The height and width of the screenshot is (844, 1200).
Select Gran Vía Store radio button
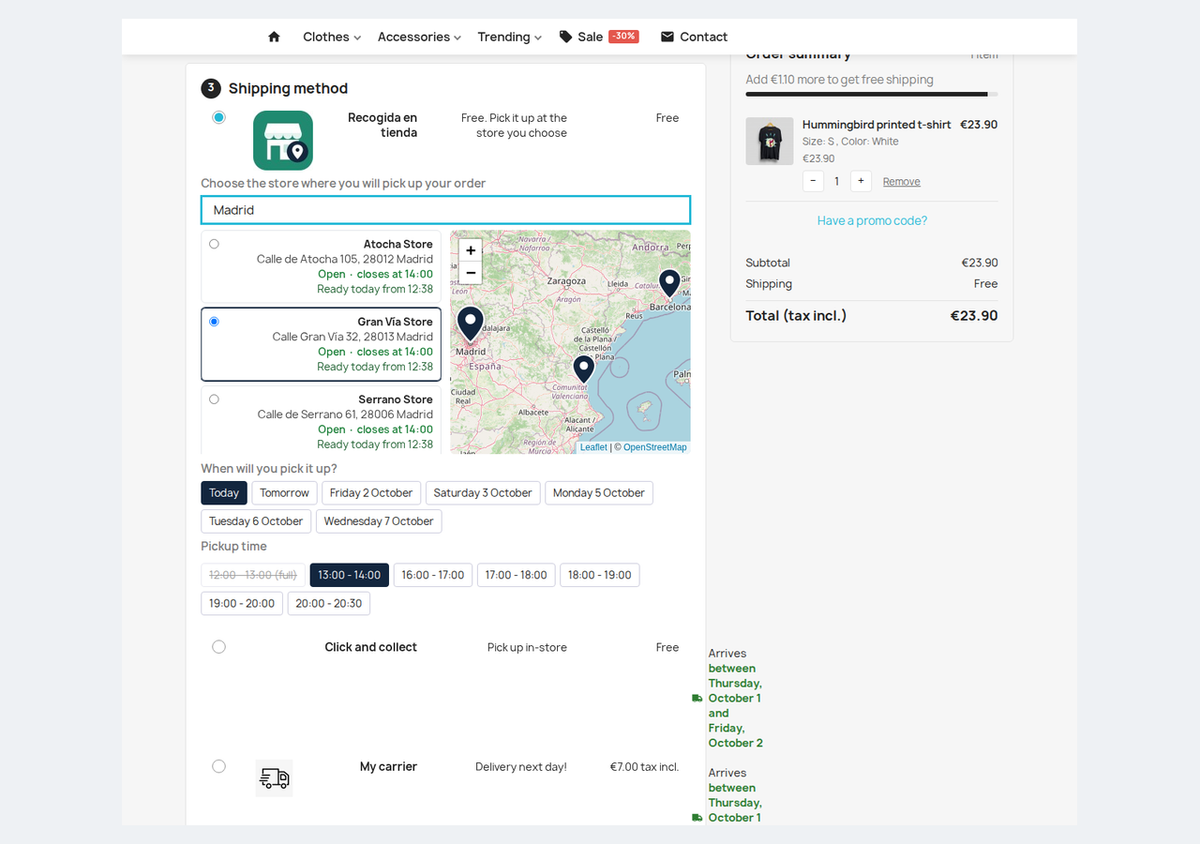pyautogui.click(x=214, y=322)
